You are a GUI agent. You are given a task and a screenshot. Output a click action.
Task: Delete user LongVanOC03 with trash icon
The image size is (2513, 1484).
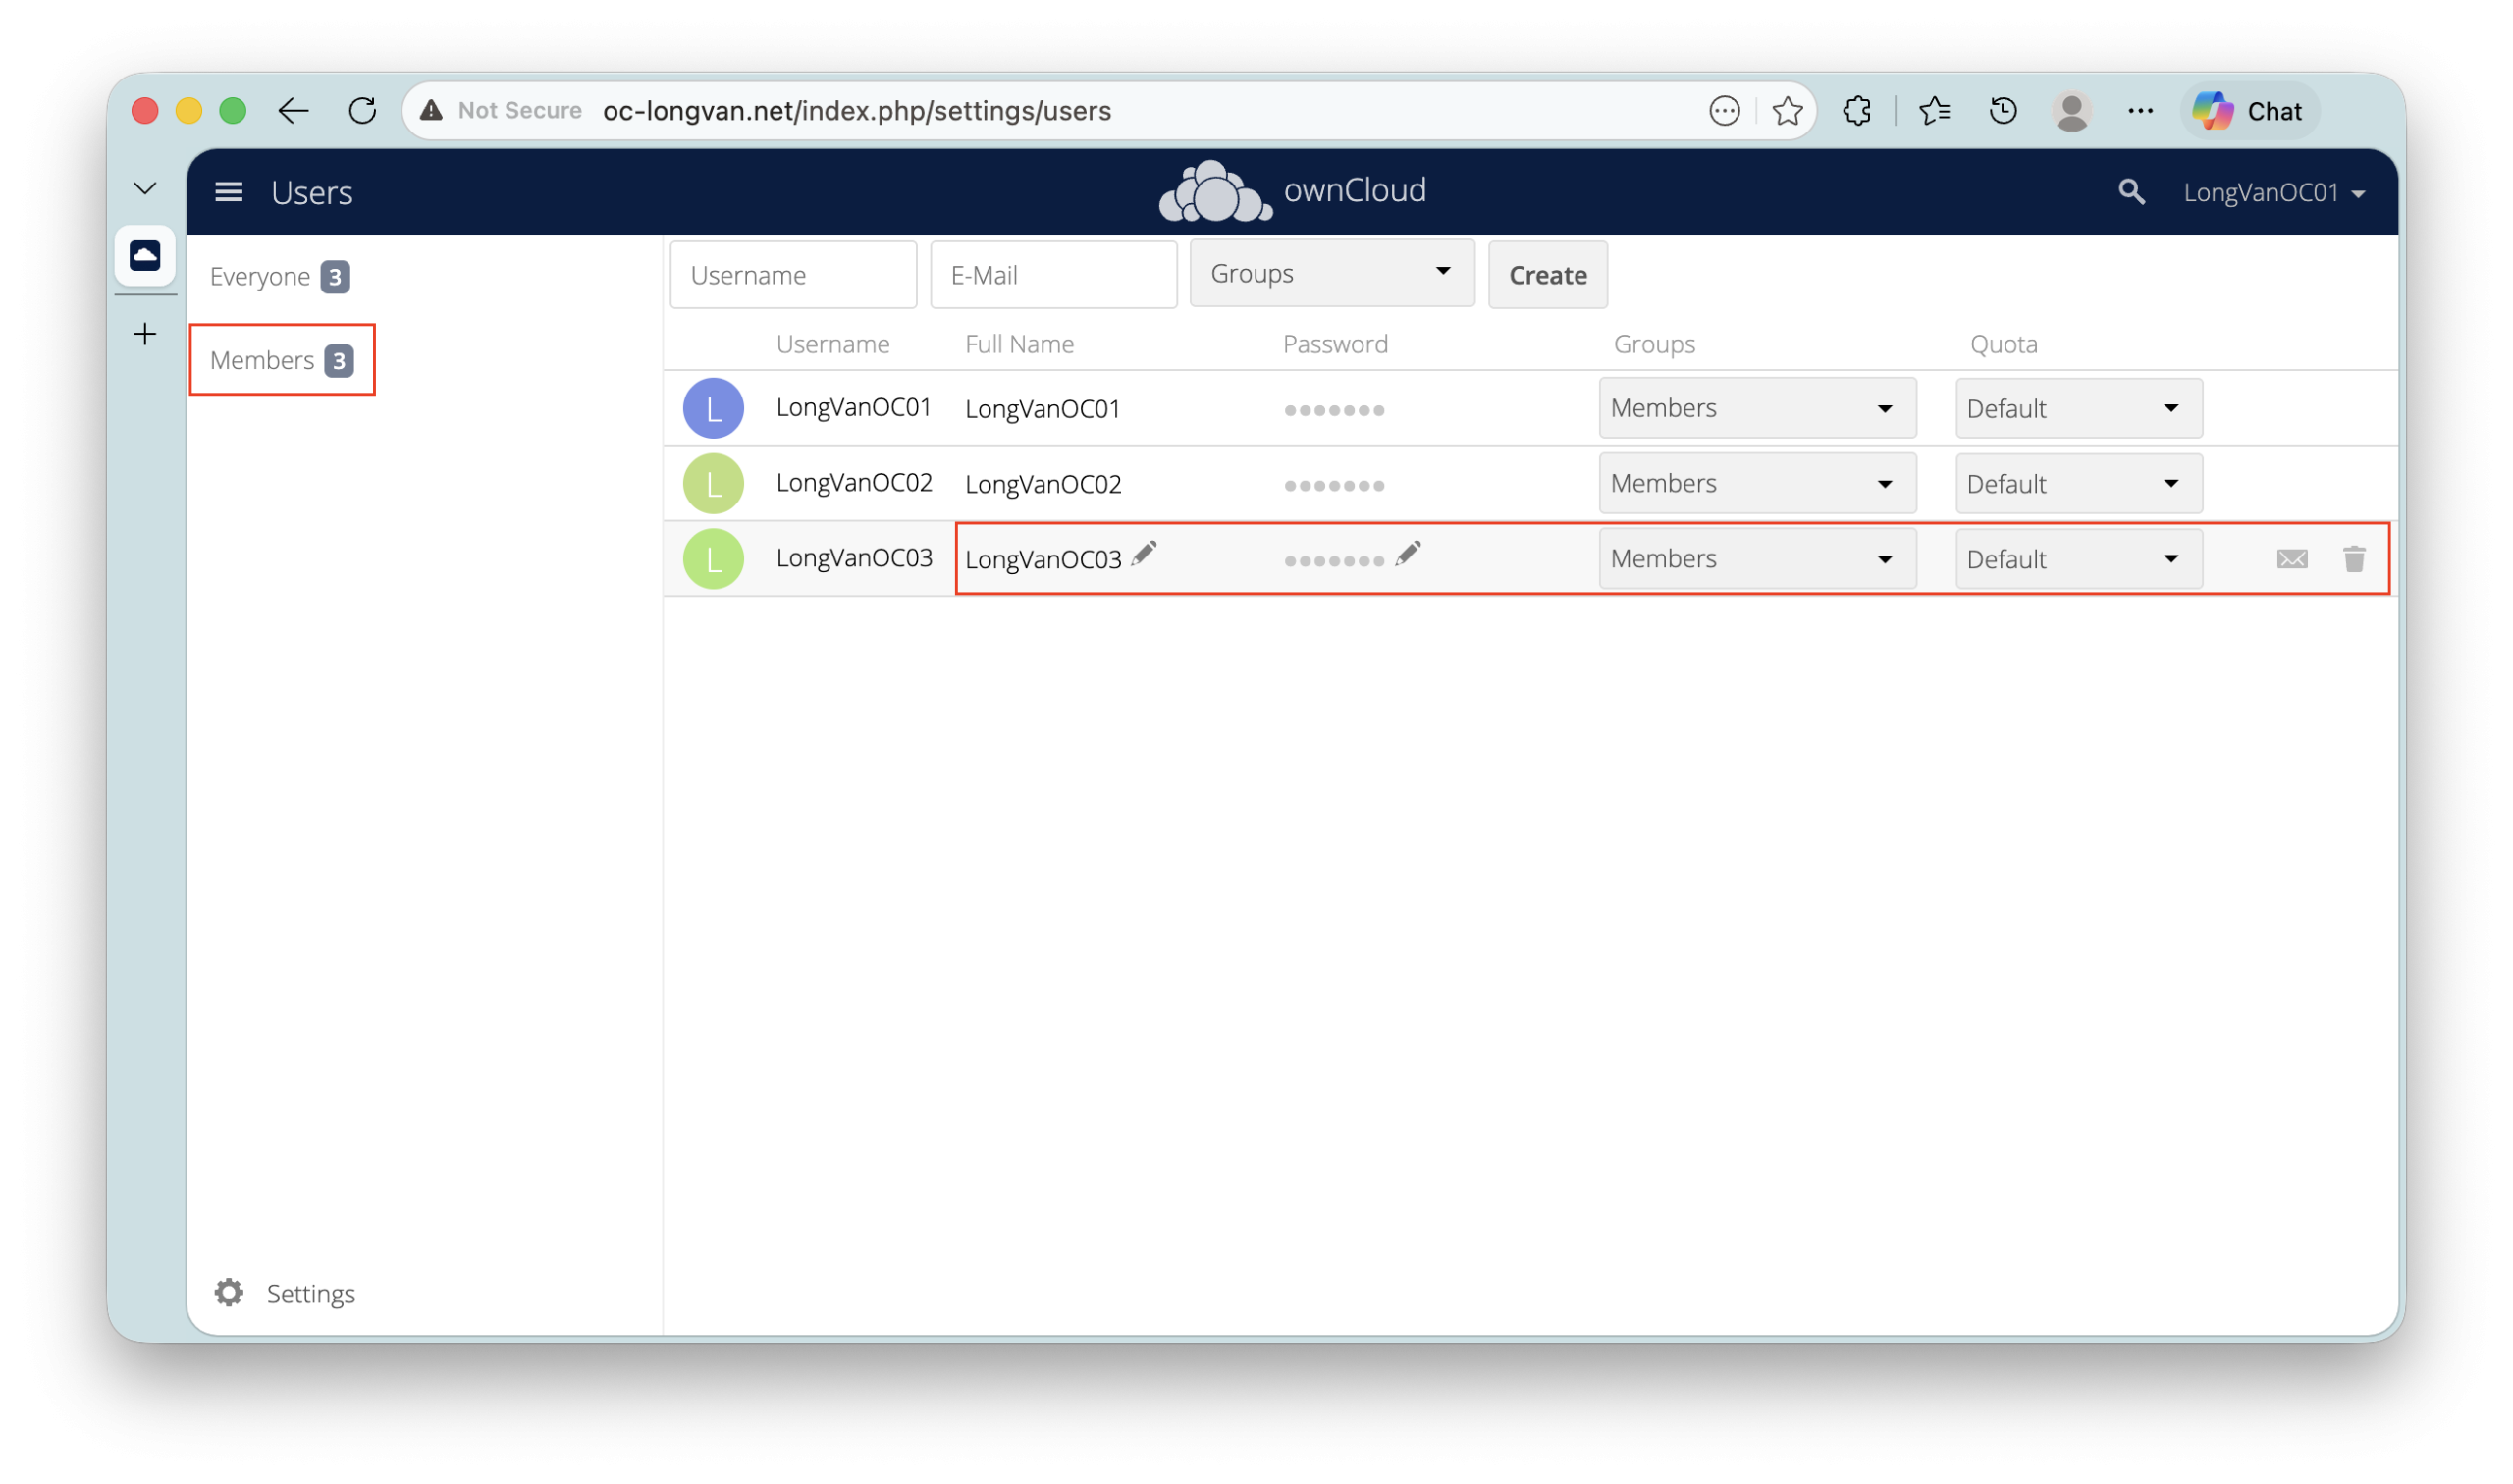(2354, 559)
